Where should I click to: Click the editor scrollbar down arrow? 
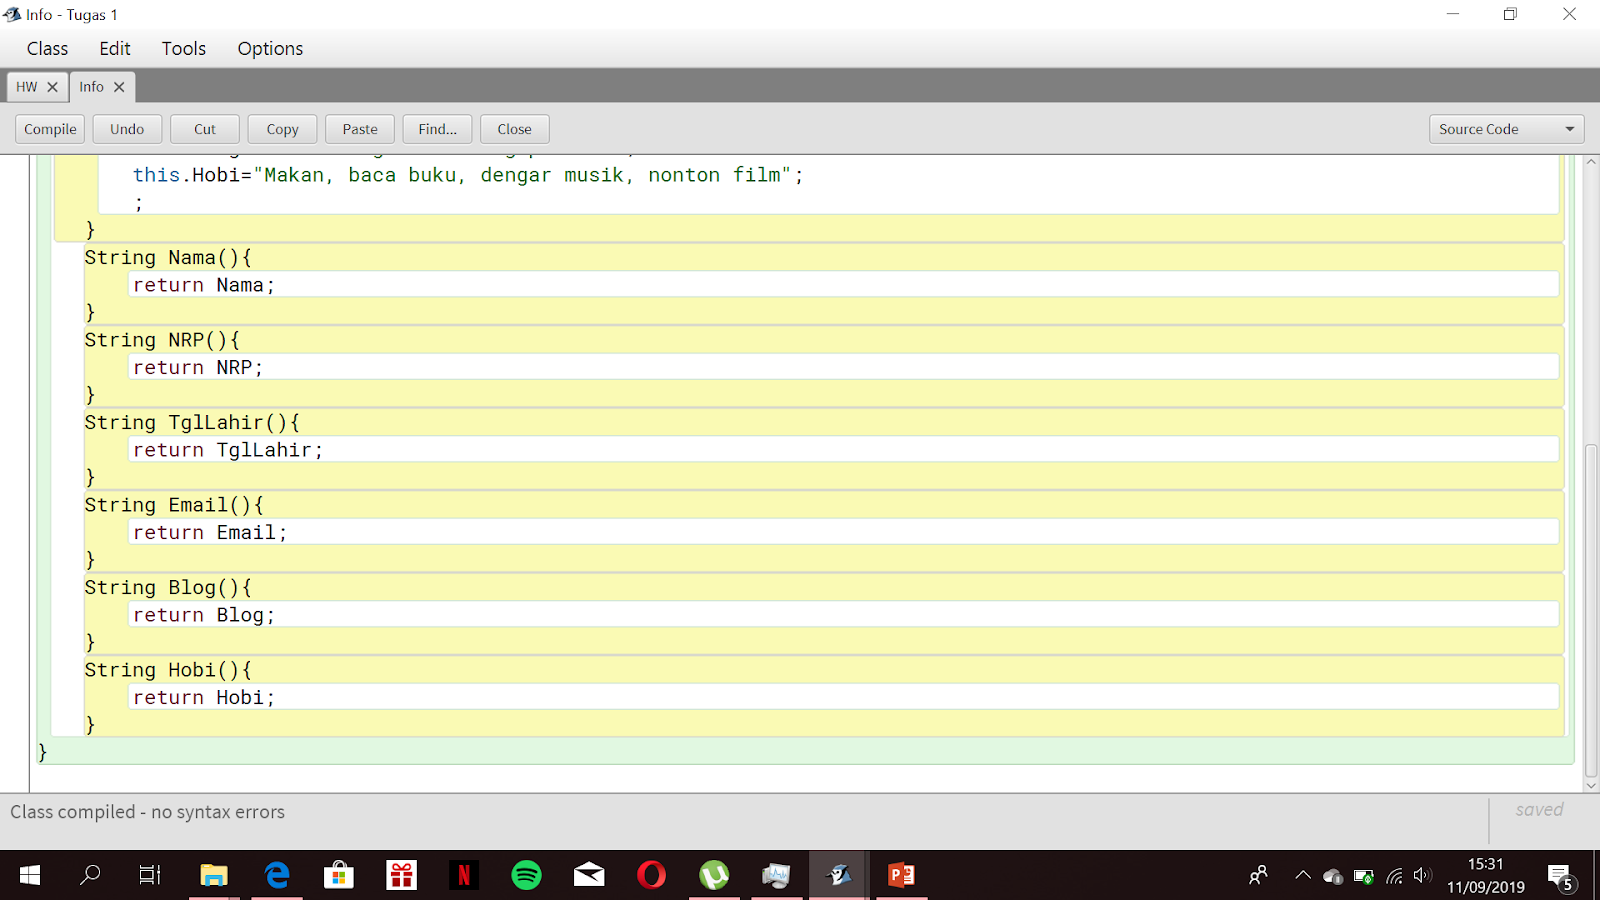[x=1590, y=786]
